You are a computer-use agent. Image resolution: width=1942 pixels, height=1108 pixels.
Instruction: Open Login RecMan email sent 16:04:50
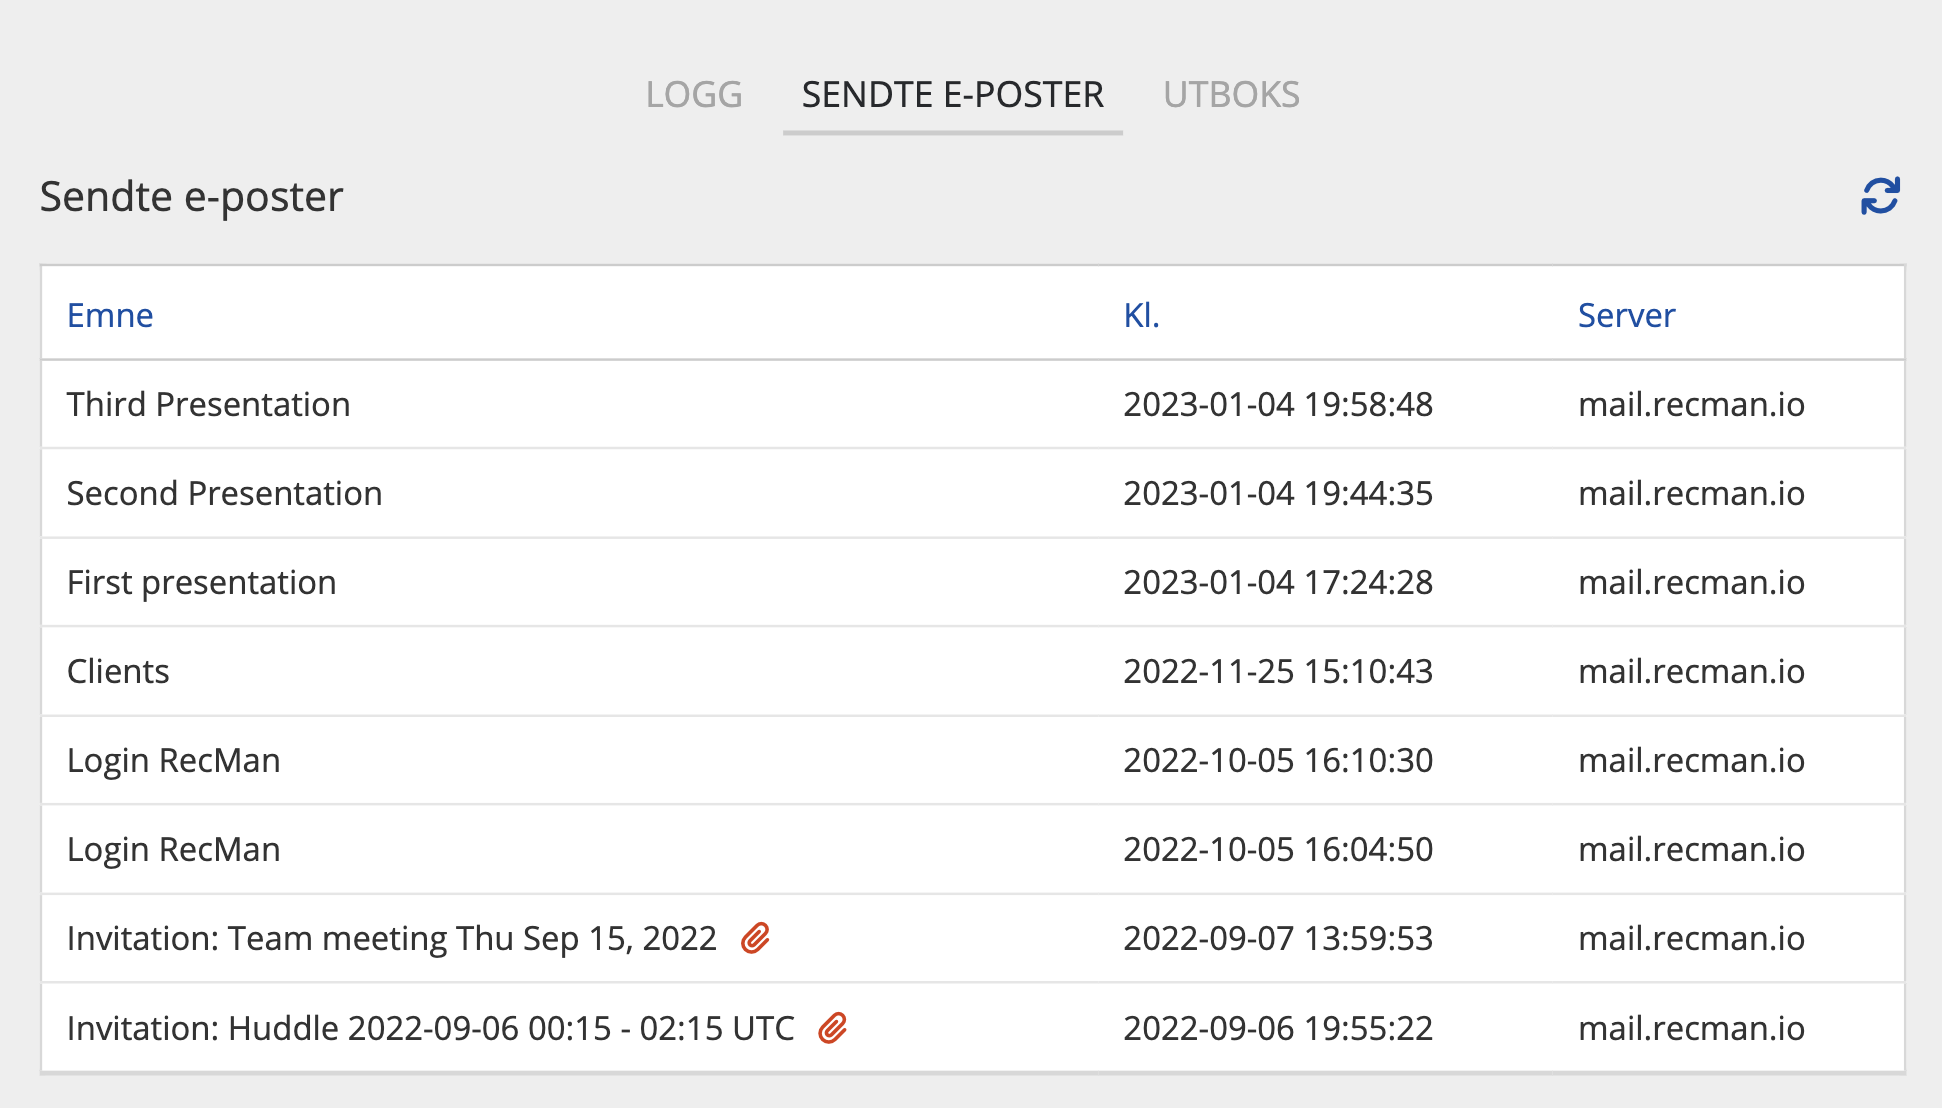173,849
